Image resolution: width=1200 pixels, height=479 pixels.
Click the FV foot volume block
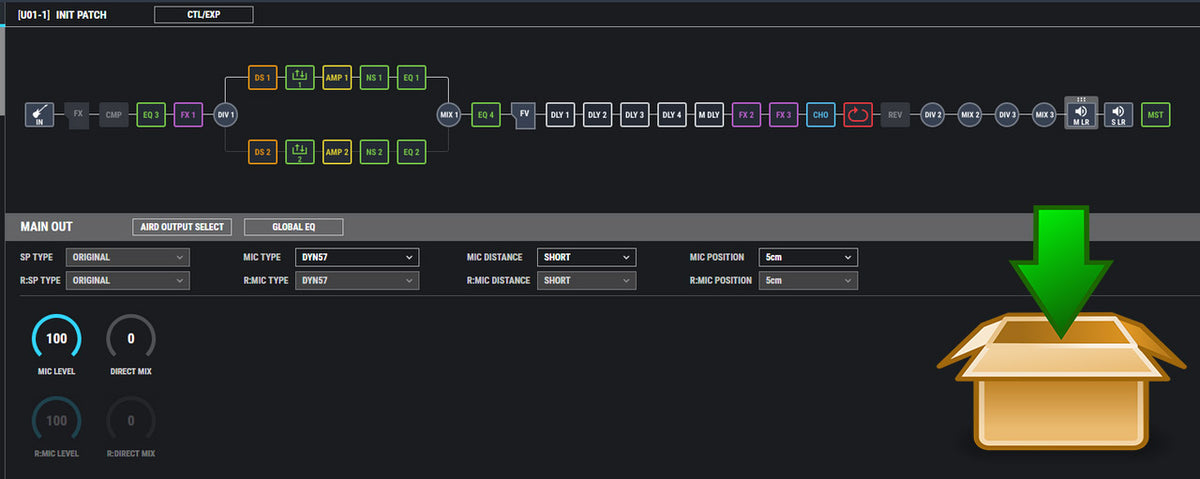524,115
